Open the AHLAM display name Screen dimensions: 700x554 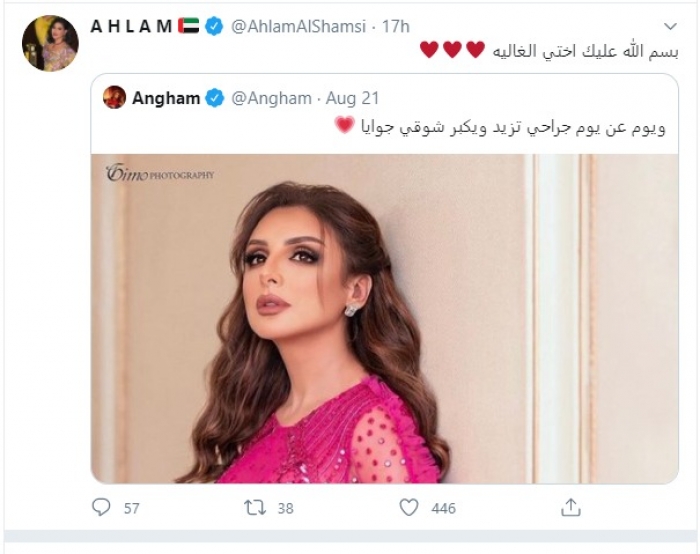click(131, 26)
